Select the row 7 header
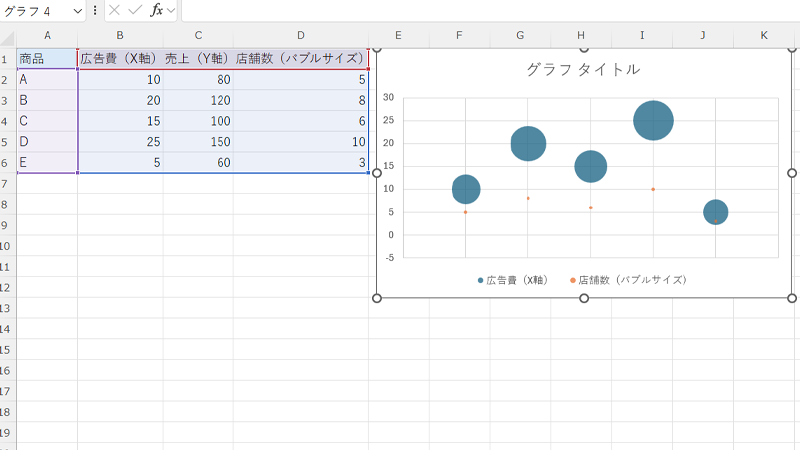The height and width of the screenshot is (450, 800). pyautogui.click(x=7, y=184)
